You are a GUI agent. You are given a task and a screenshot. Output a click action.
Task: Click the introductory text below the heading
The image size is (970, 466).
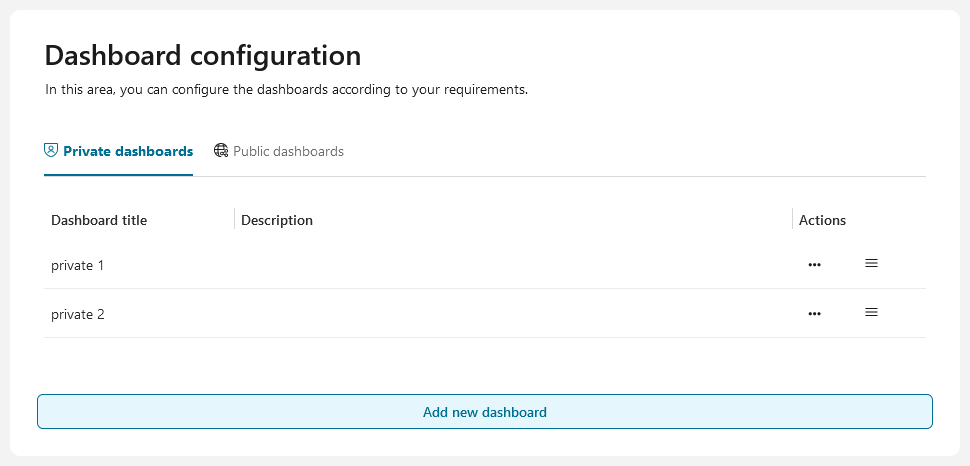(286, 90)
